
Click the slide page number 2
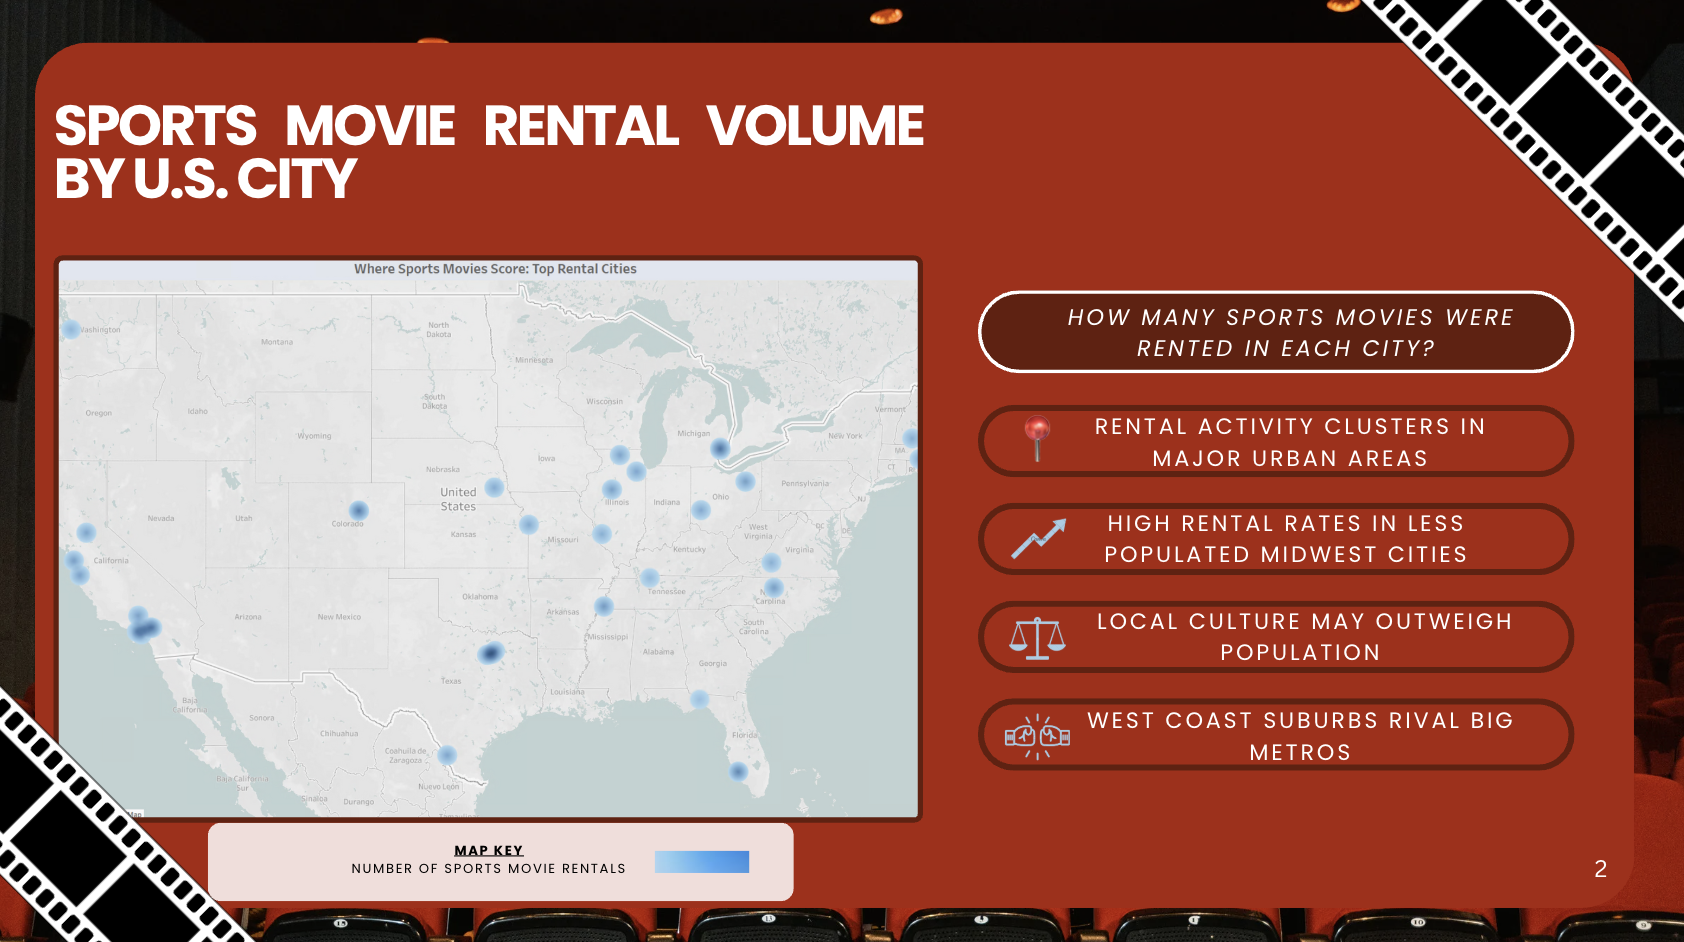pyautogui.click(x=1600, y=869)
